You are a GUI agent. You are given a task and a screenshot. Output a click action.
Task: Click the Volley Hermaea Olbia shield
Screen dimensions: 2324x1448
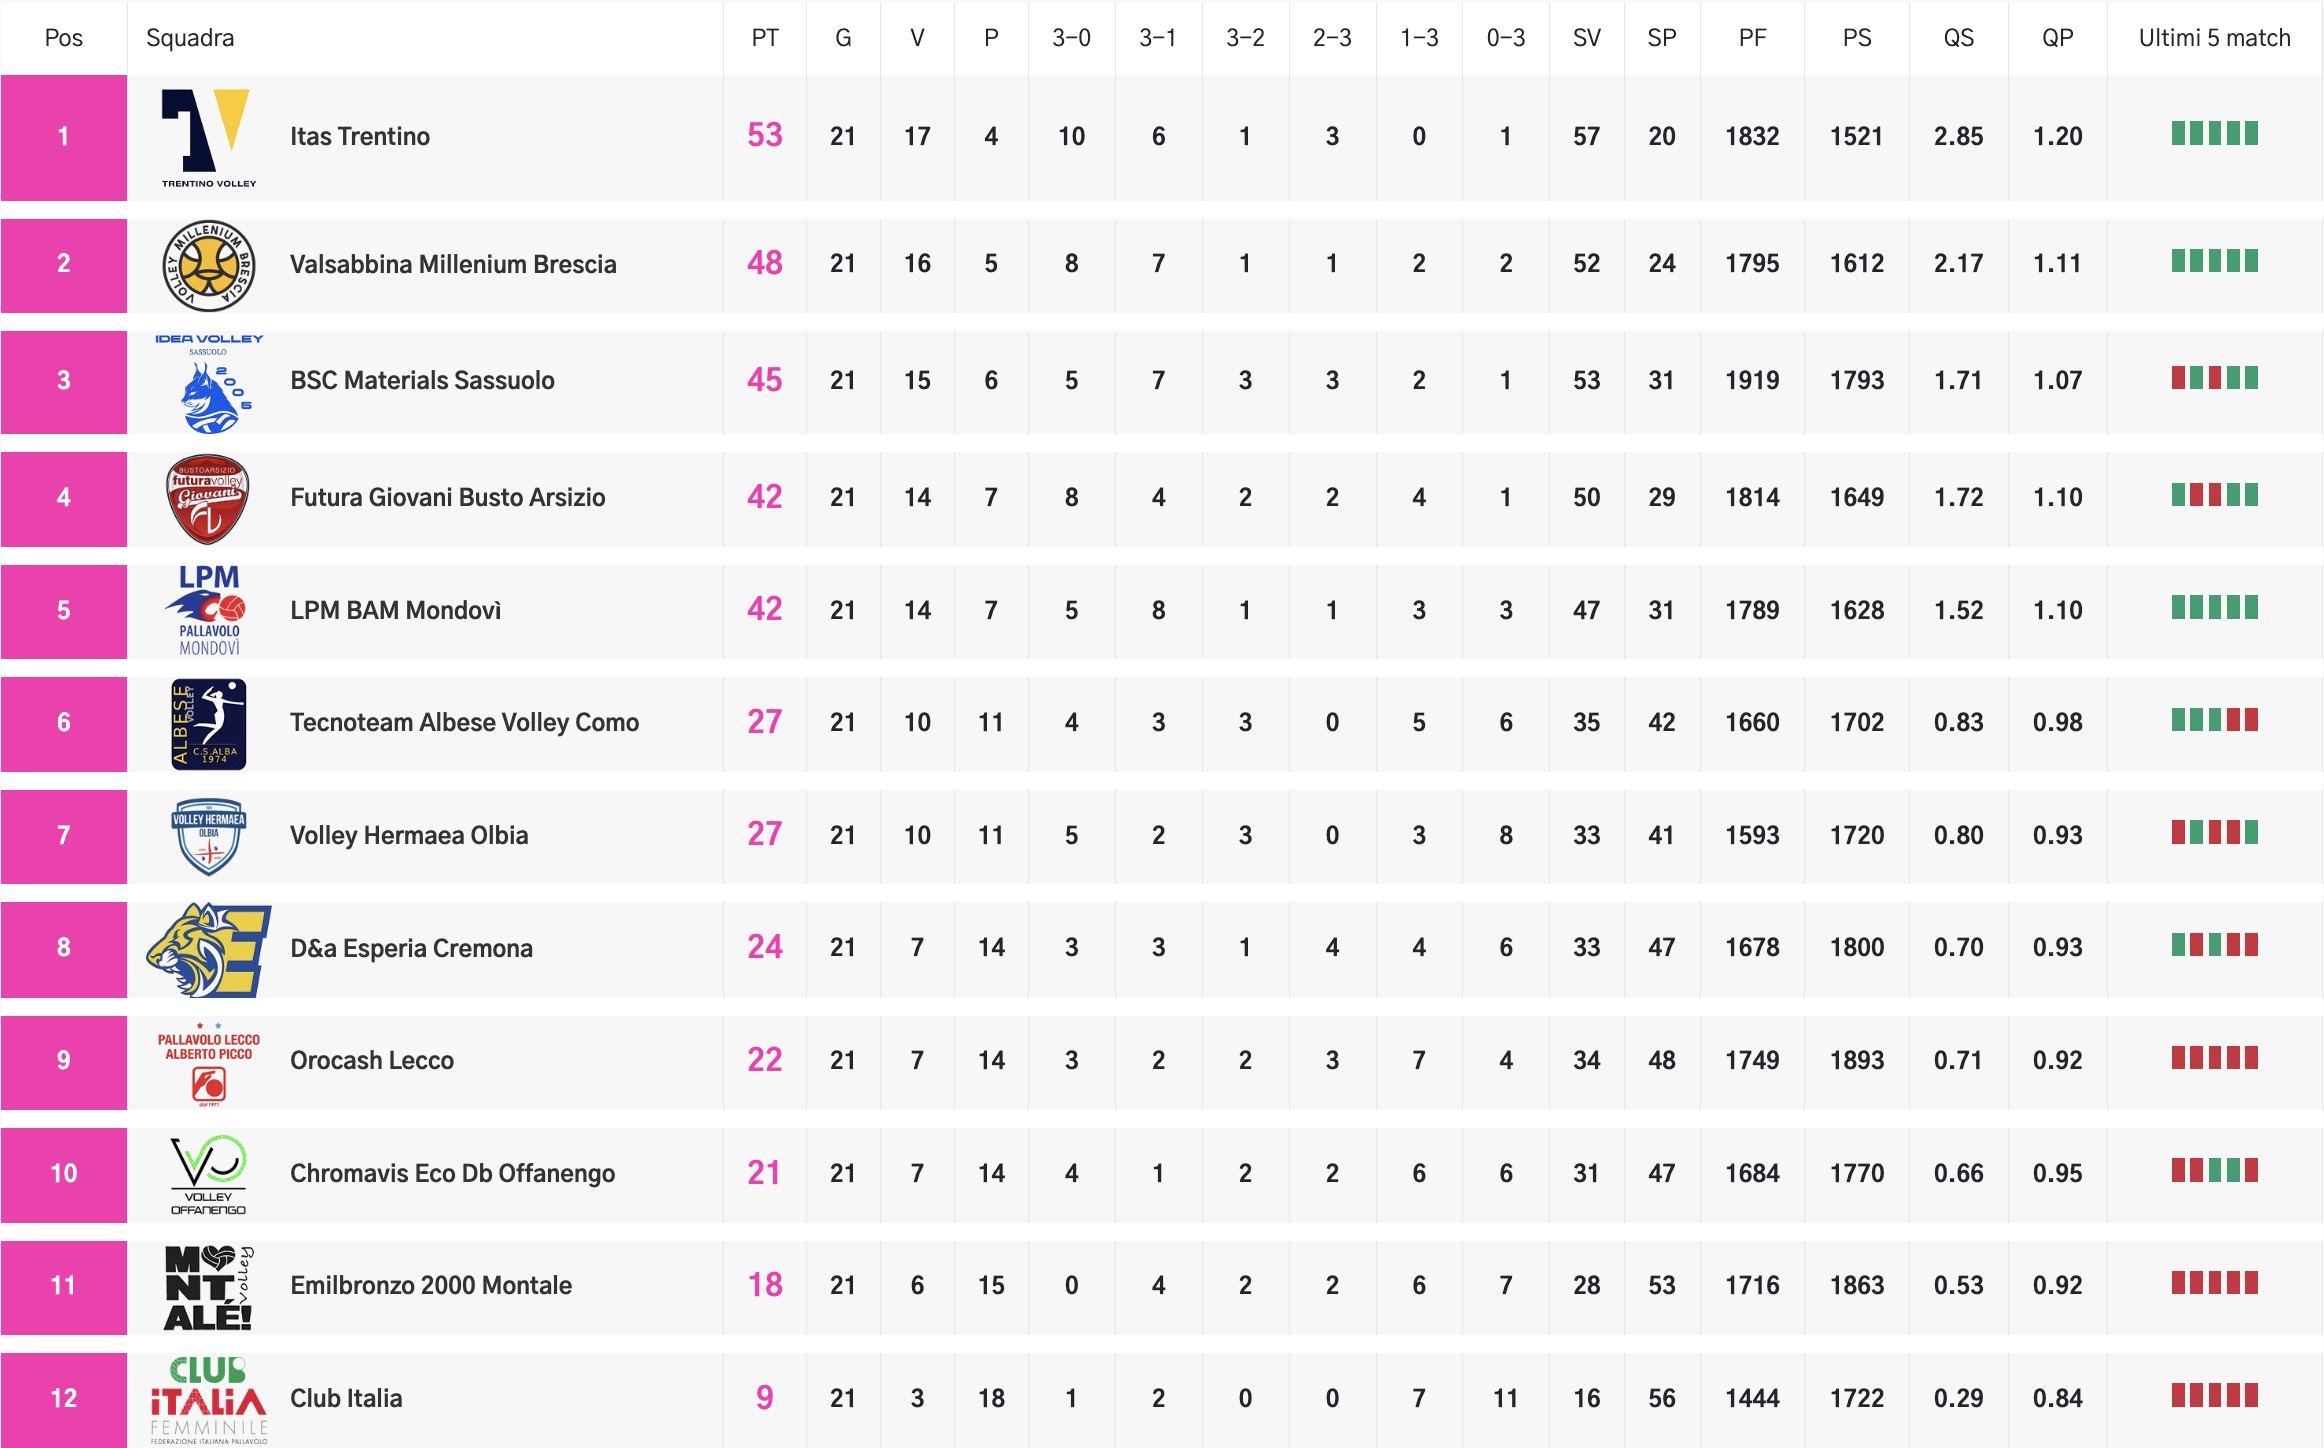(208, 835)
